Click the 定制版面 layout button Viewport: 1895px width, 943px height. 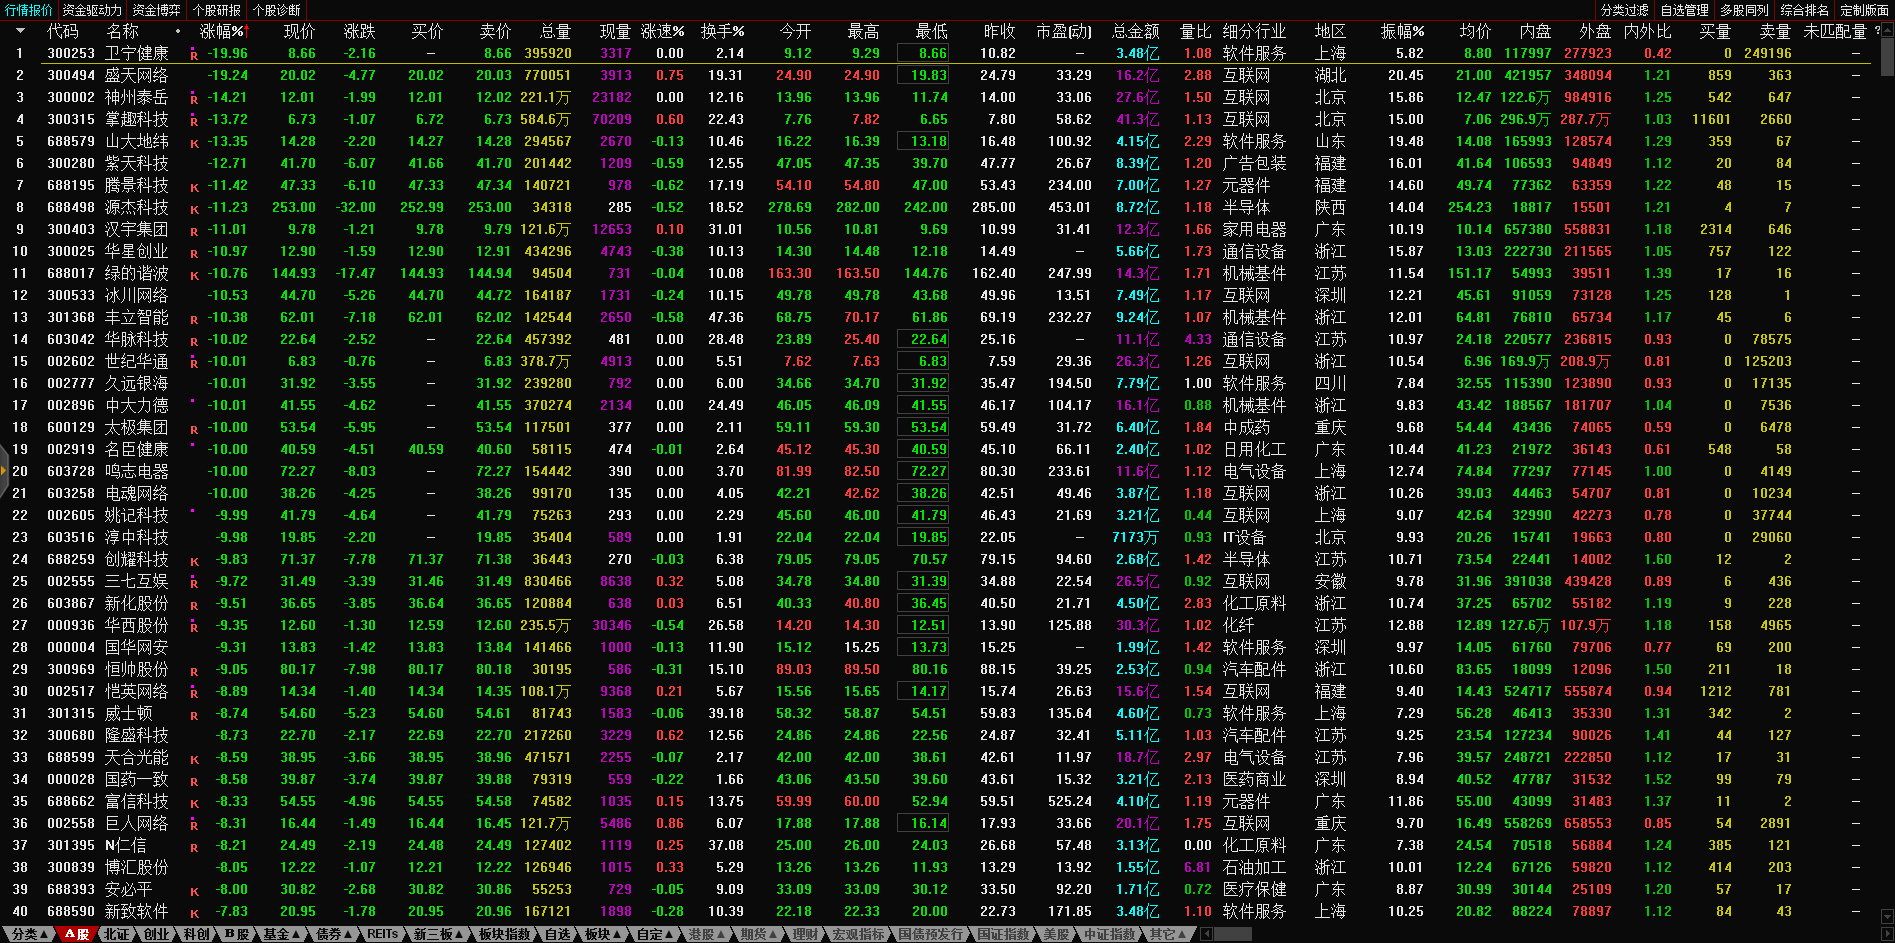(1864, 10)
